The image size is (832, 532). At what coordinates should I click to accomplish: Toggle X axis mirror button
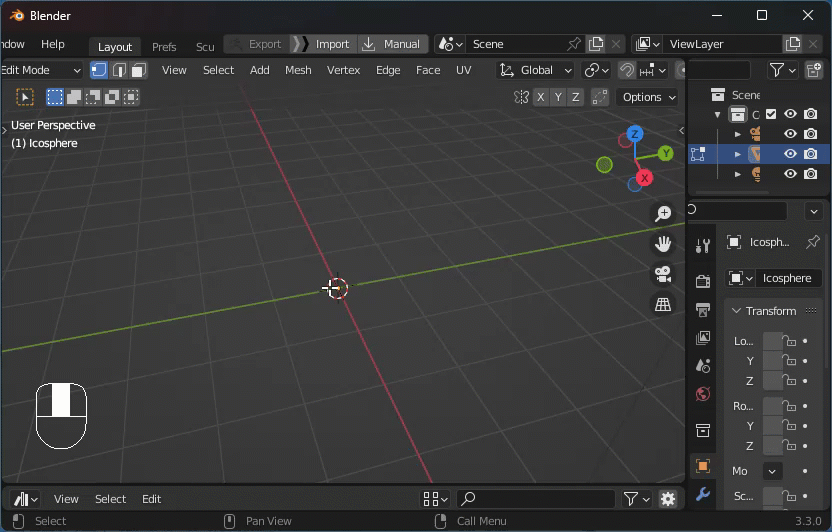(541, 97)
